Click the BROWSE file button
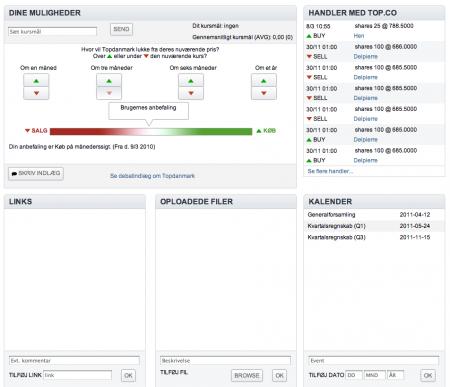 click(x=247, y=376)
